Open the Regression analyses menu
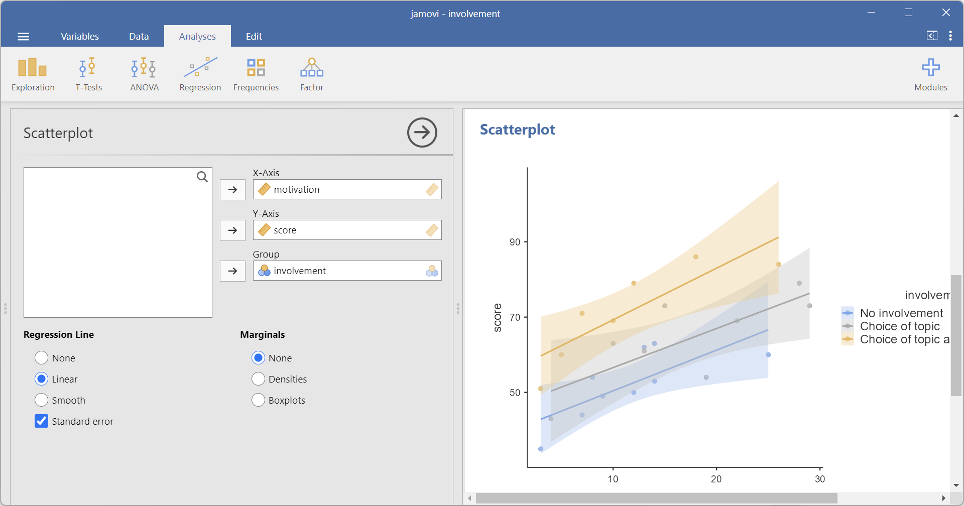The width and height of the screenshot is (964, 506). 200,74
